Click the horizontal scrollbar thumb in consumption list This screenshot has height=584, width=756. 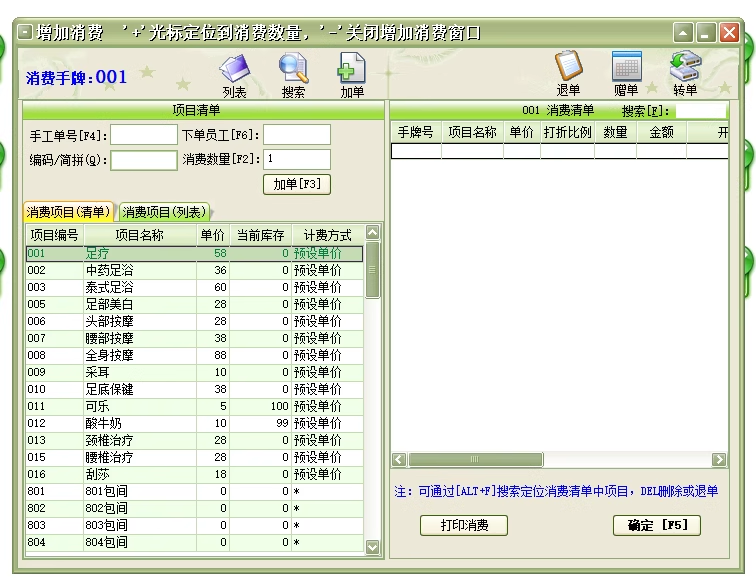tap(475, 460)
